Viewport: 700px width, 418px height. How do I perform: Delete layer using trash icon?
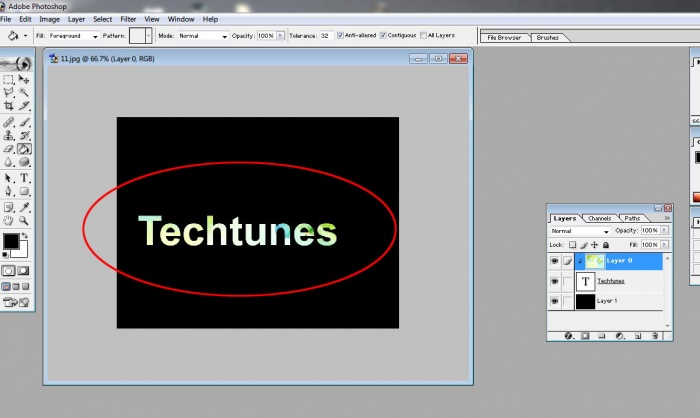tap(654, 336)
